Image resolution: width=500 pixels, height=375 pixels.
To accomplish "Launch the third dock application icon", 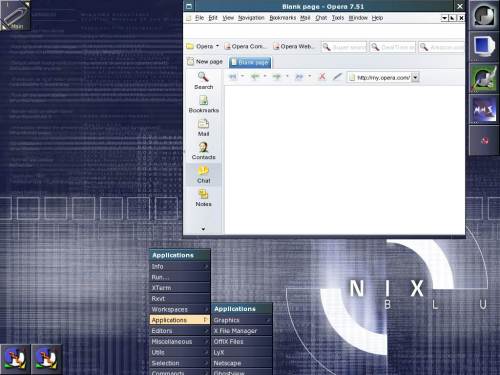I will (x=484, y=78).
